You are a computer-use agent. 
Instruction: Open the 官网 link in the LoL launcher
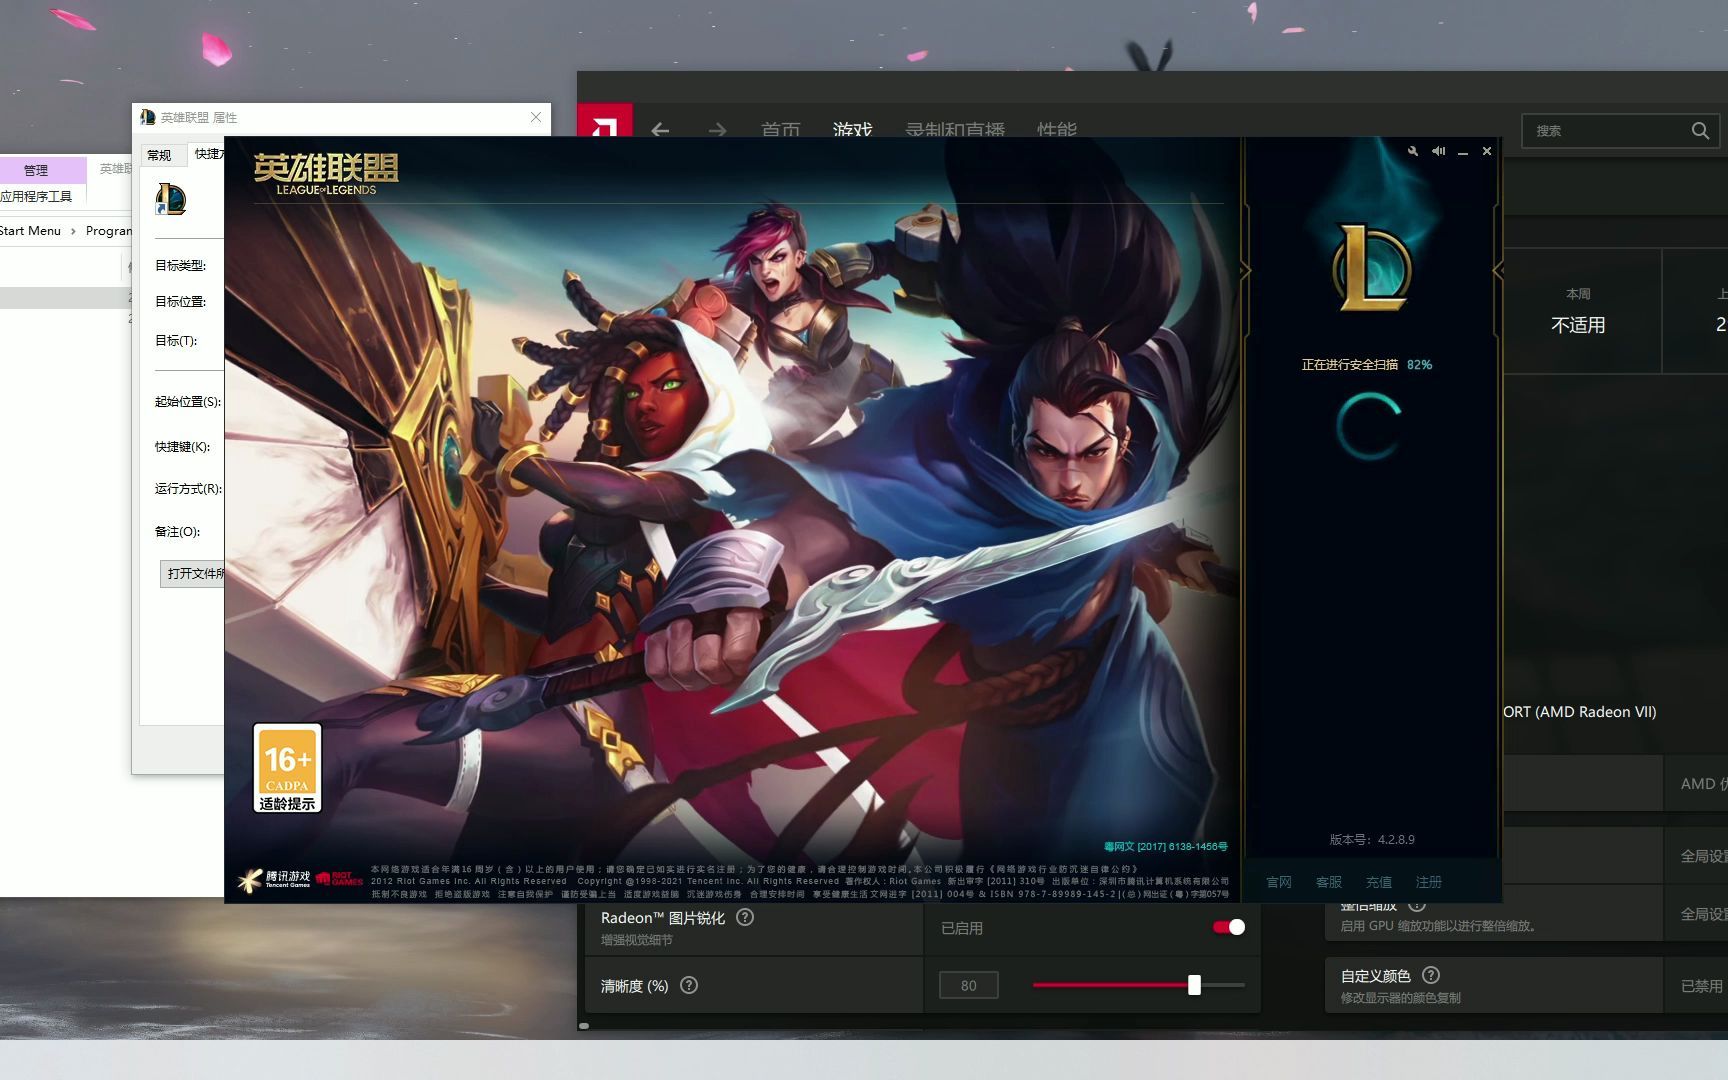(x=1278, y=882)
